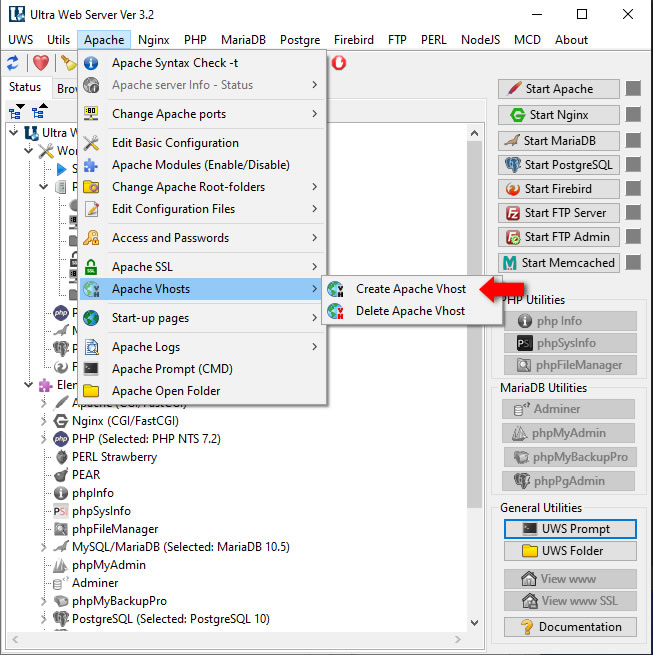Click the console icon beside Apache Prompt (CMD)
The image size is (653, 655).
(x=91, y=369)
